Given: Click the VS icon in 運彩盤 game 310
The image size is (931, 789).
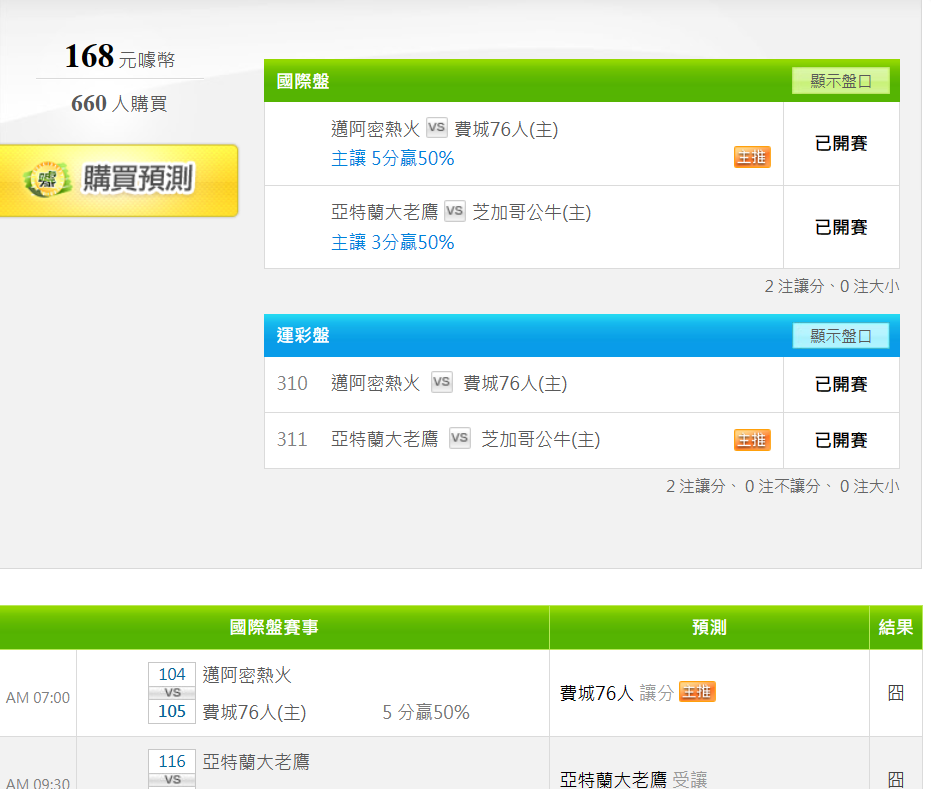Looking at the screenshot, I should click(x=441, y=383).
